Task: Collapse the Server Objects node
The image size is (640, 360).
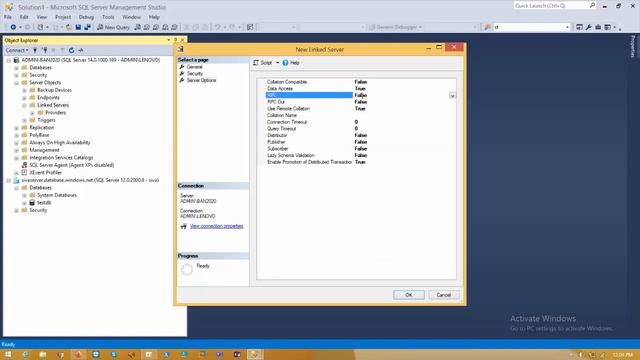Action: 16,83
